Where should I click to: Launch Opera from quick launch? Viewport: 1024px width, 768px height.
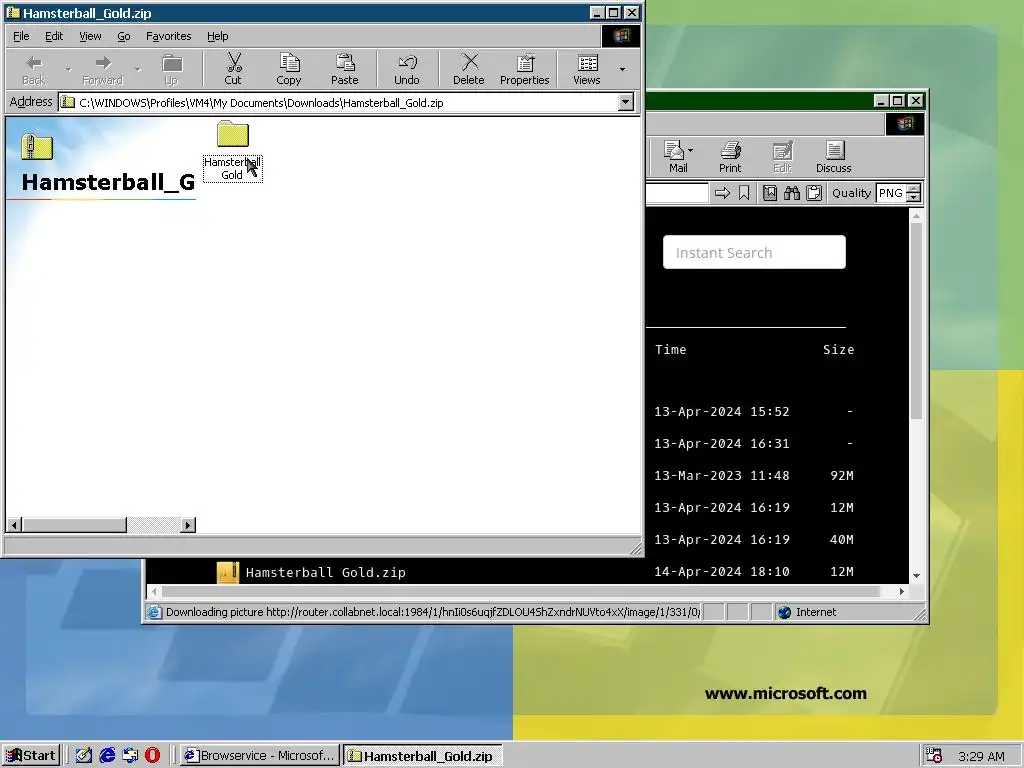click(x=152, y=756)
